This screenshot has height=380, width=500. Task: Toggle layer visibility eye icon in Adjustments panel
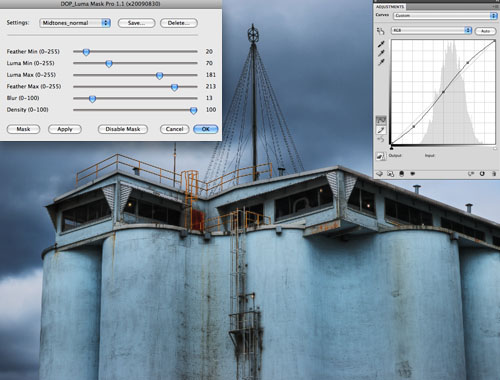point(413,174)
